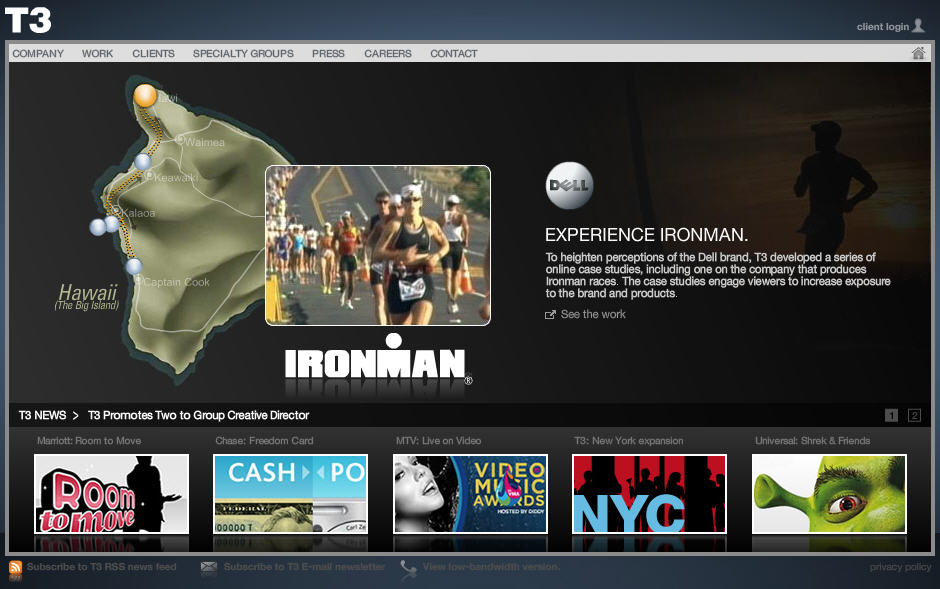Click the external link icon beside See the work
The height and width of the screenshot is (589, 940).
(x=550, y=315)
